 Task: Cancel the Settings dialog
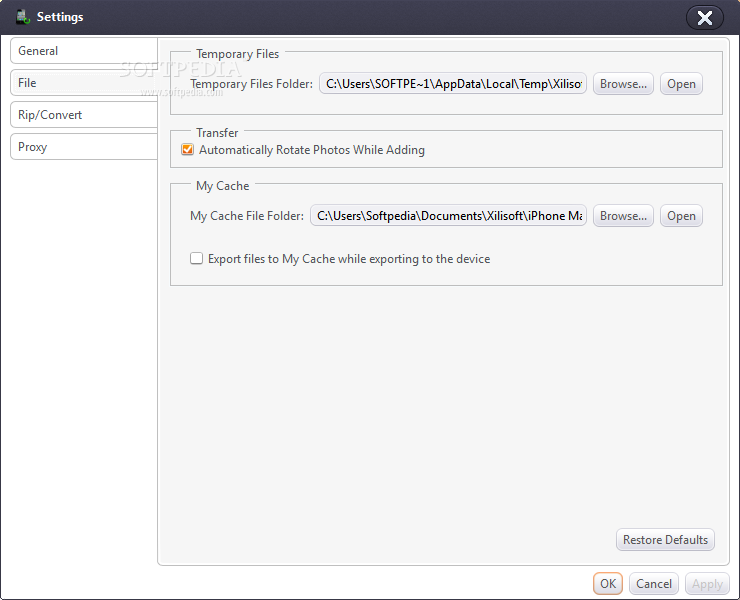[654, 584]
